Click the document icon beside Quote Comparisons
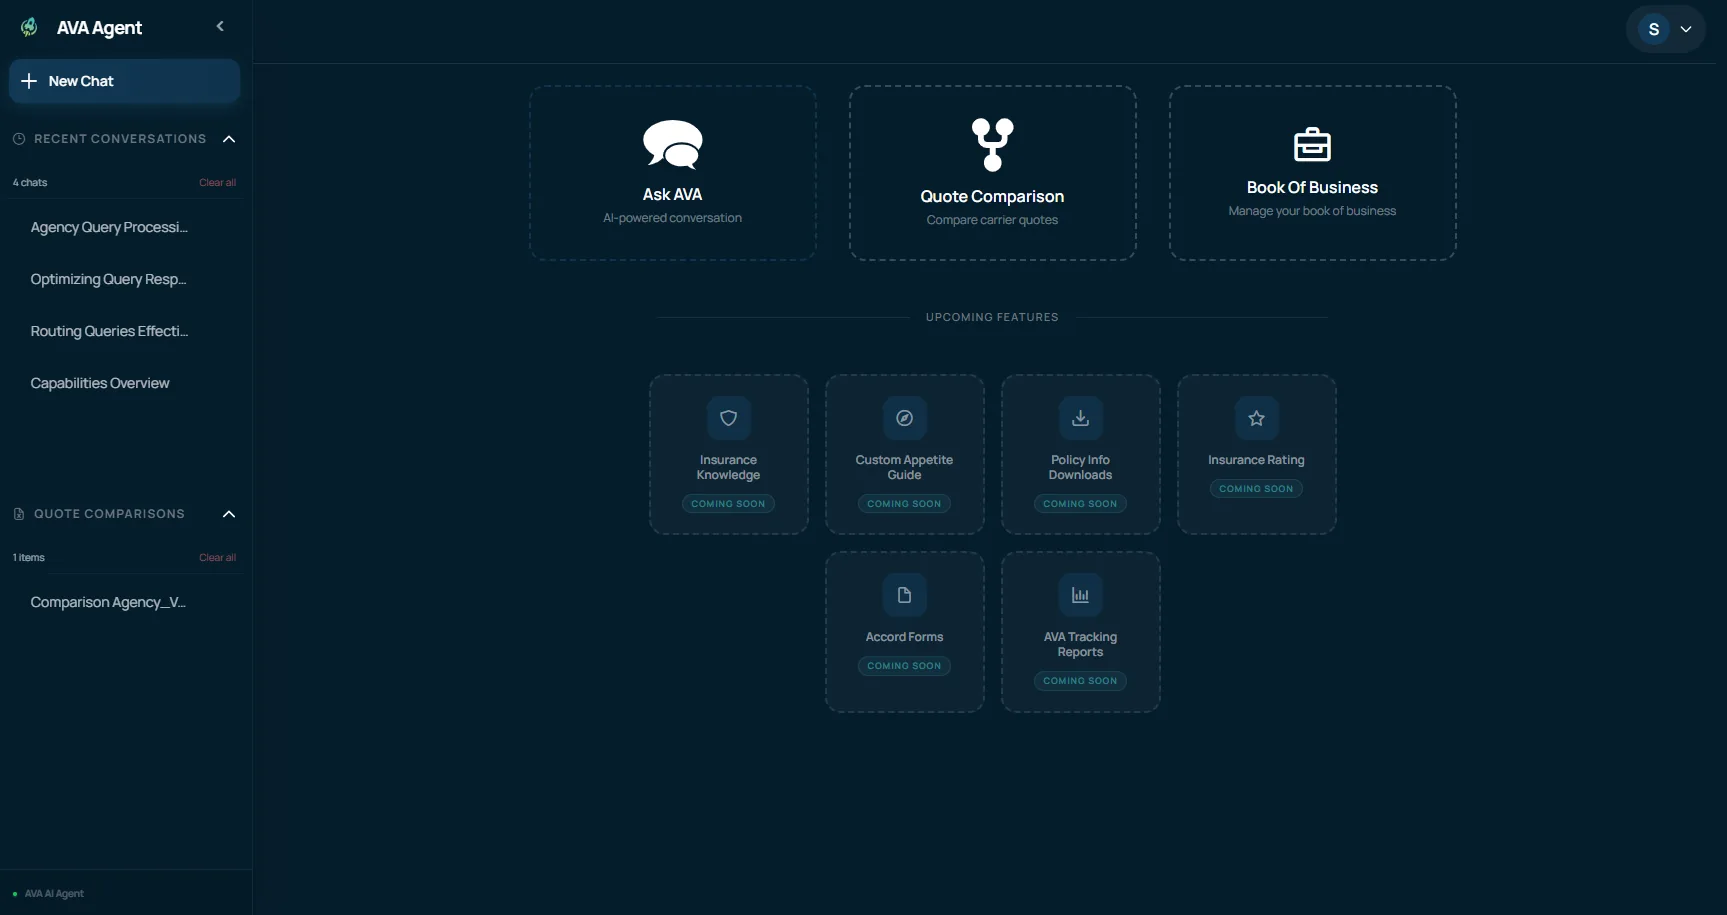The image size is (1727, 915). [x=19, y=514]
